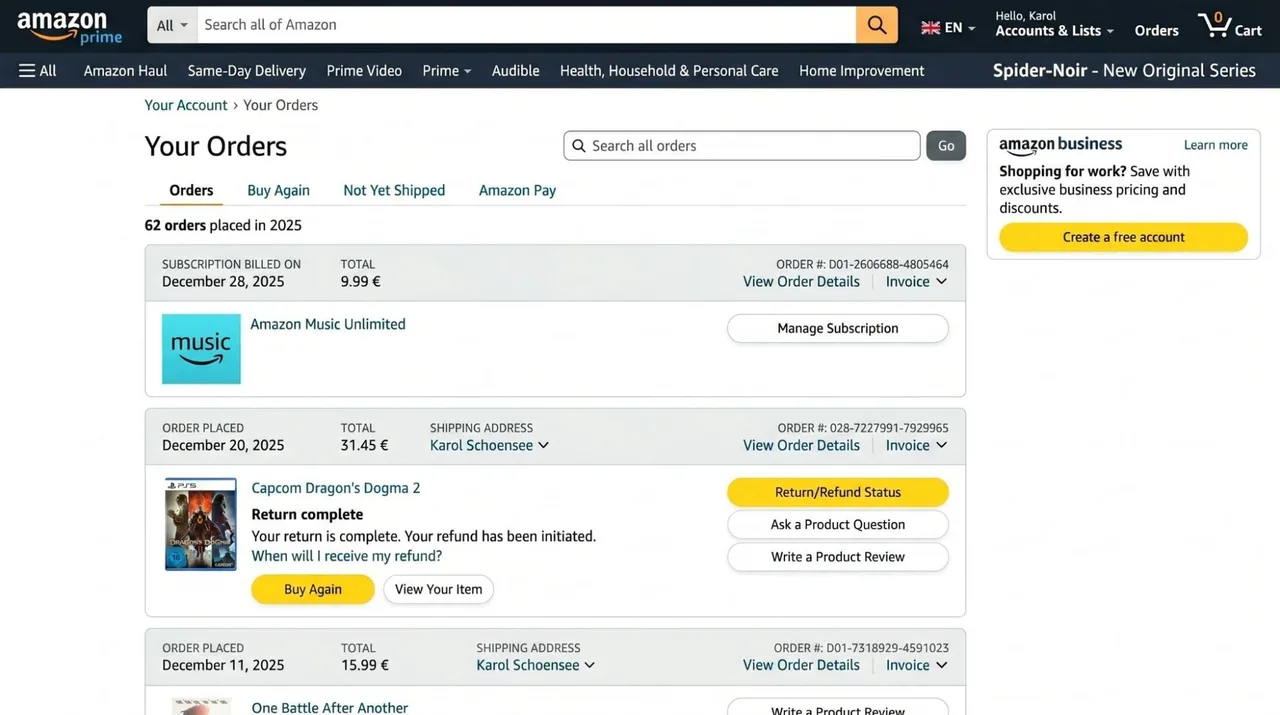Expand shipping address for December 20 order
The height and width of the screenshot is (715, 1280).
click(x=489, y=446)
